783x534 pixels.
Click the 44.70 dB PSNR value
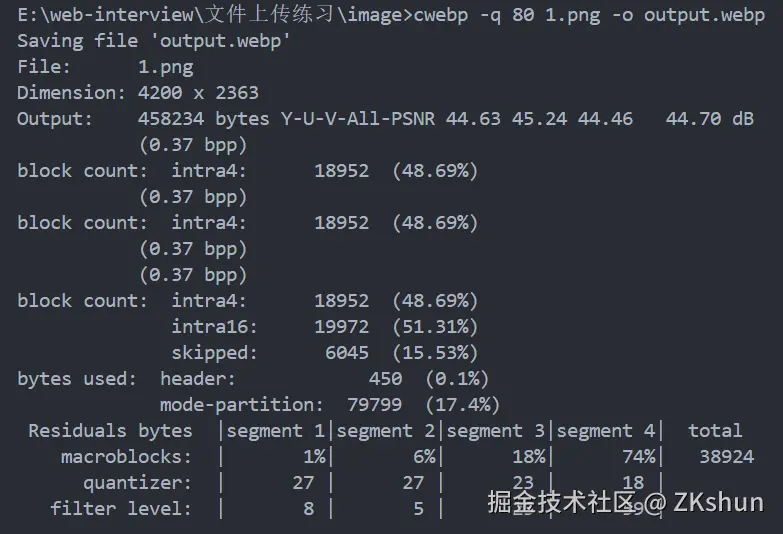point(710,119)
